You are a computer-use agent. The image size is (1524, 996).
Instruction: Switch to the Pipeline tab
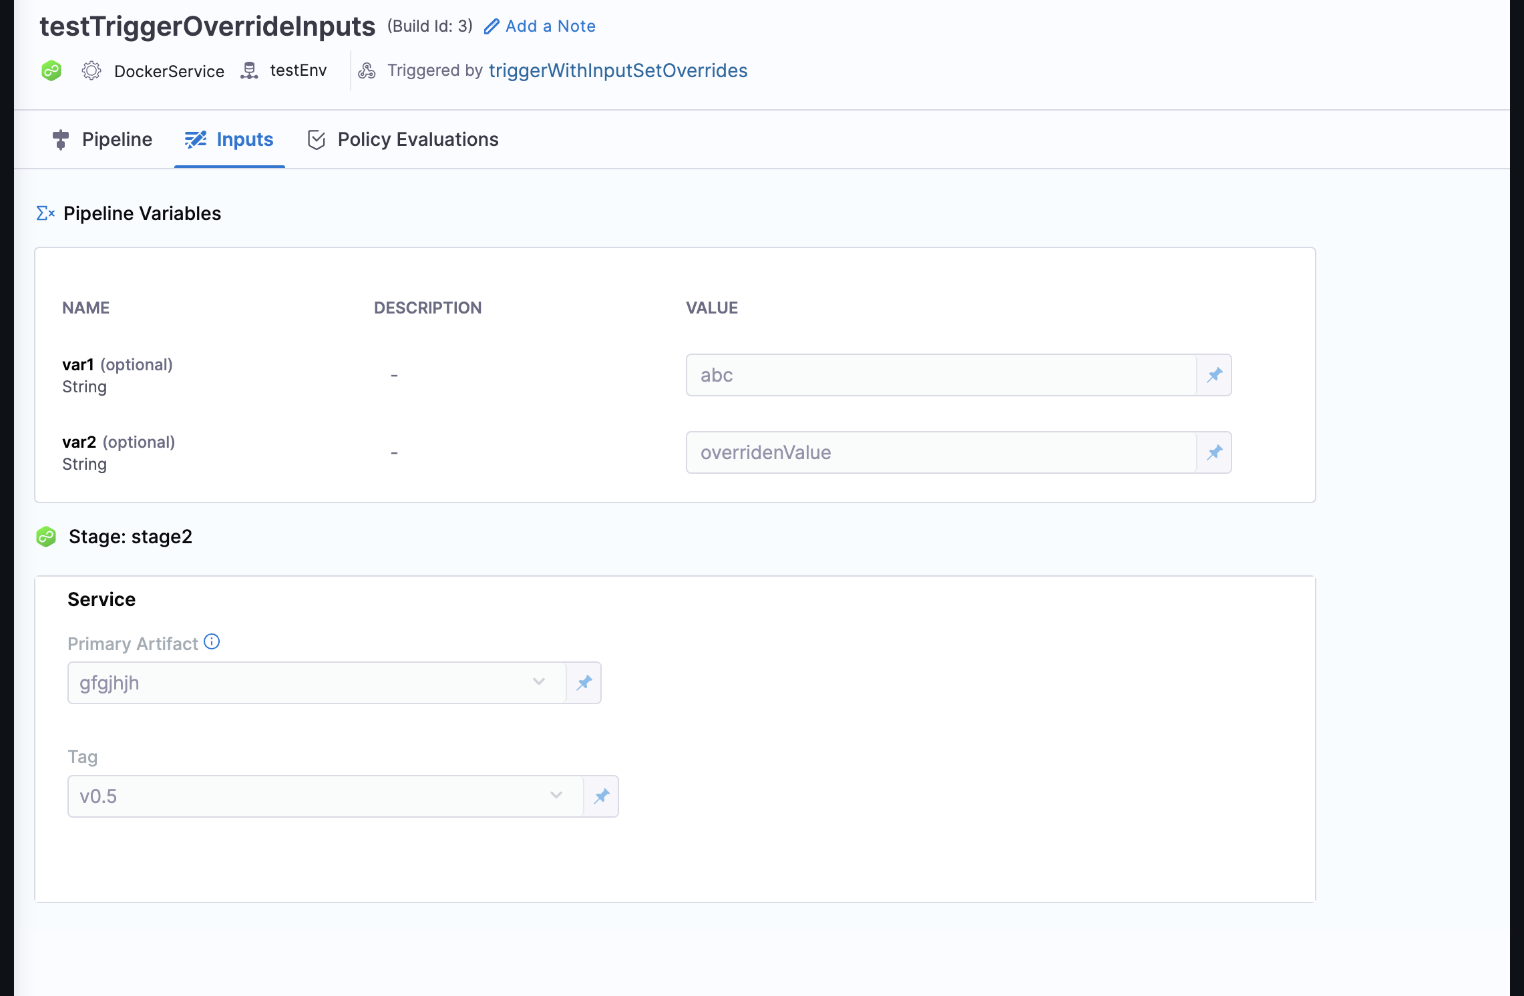[x=102, y=140]
